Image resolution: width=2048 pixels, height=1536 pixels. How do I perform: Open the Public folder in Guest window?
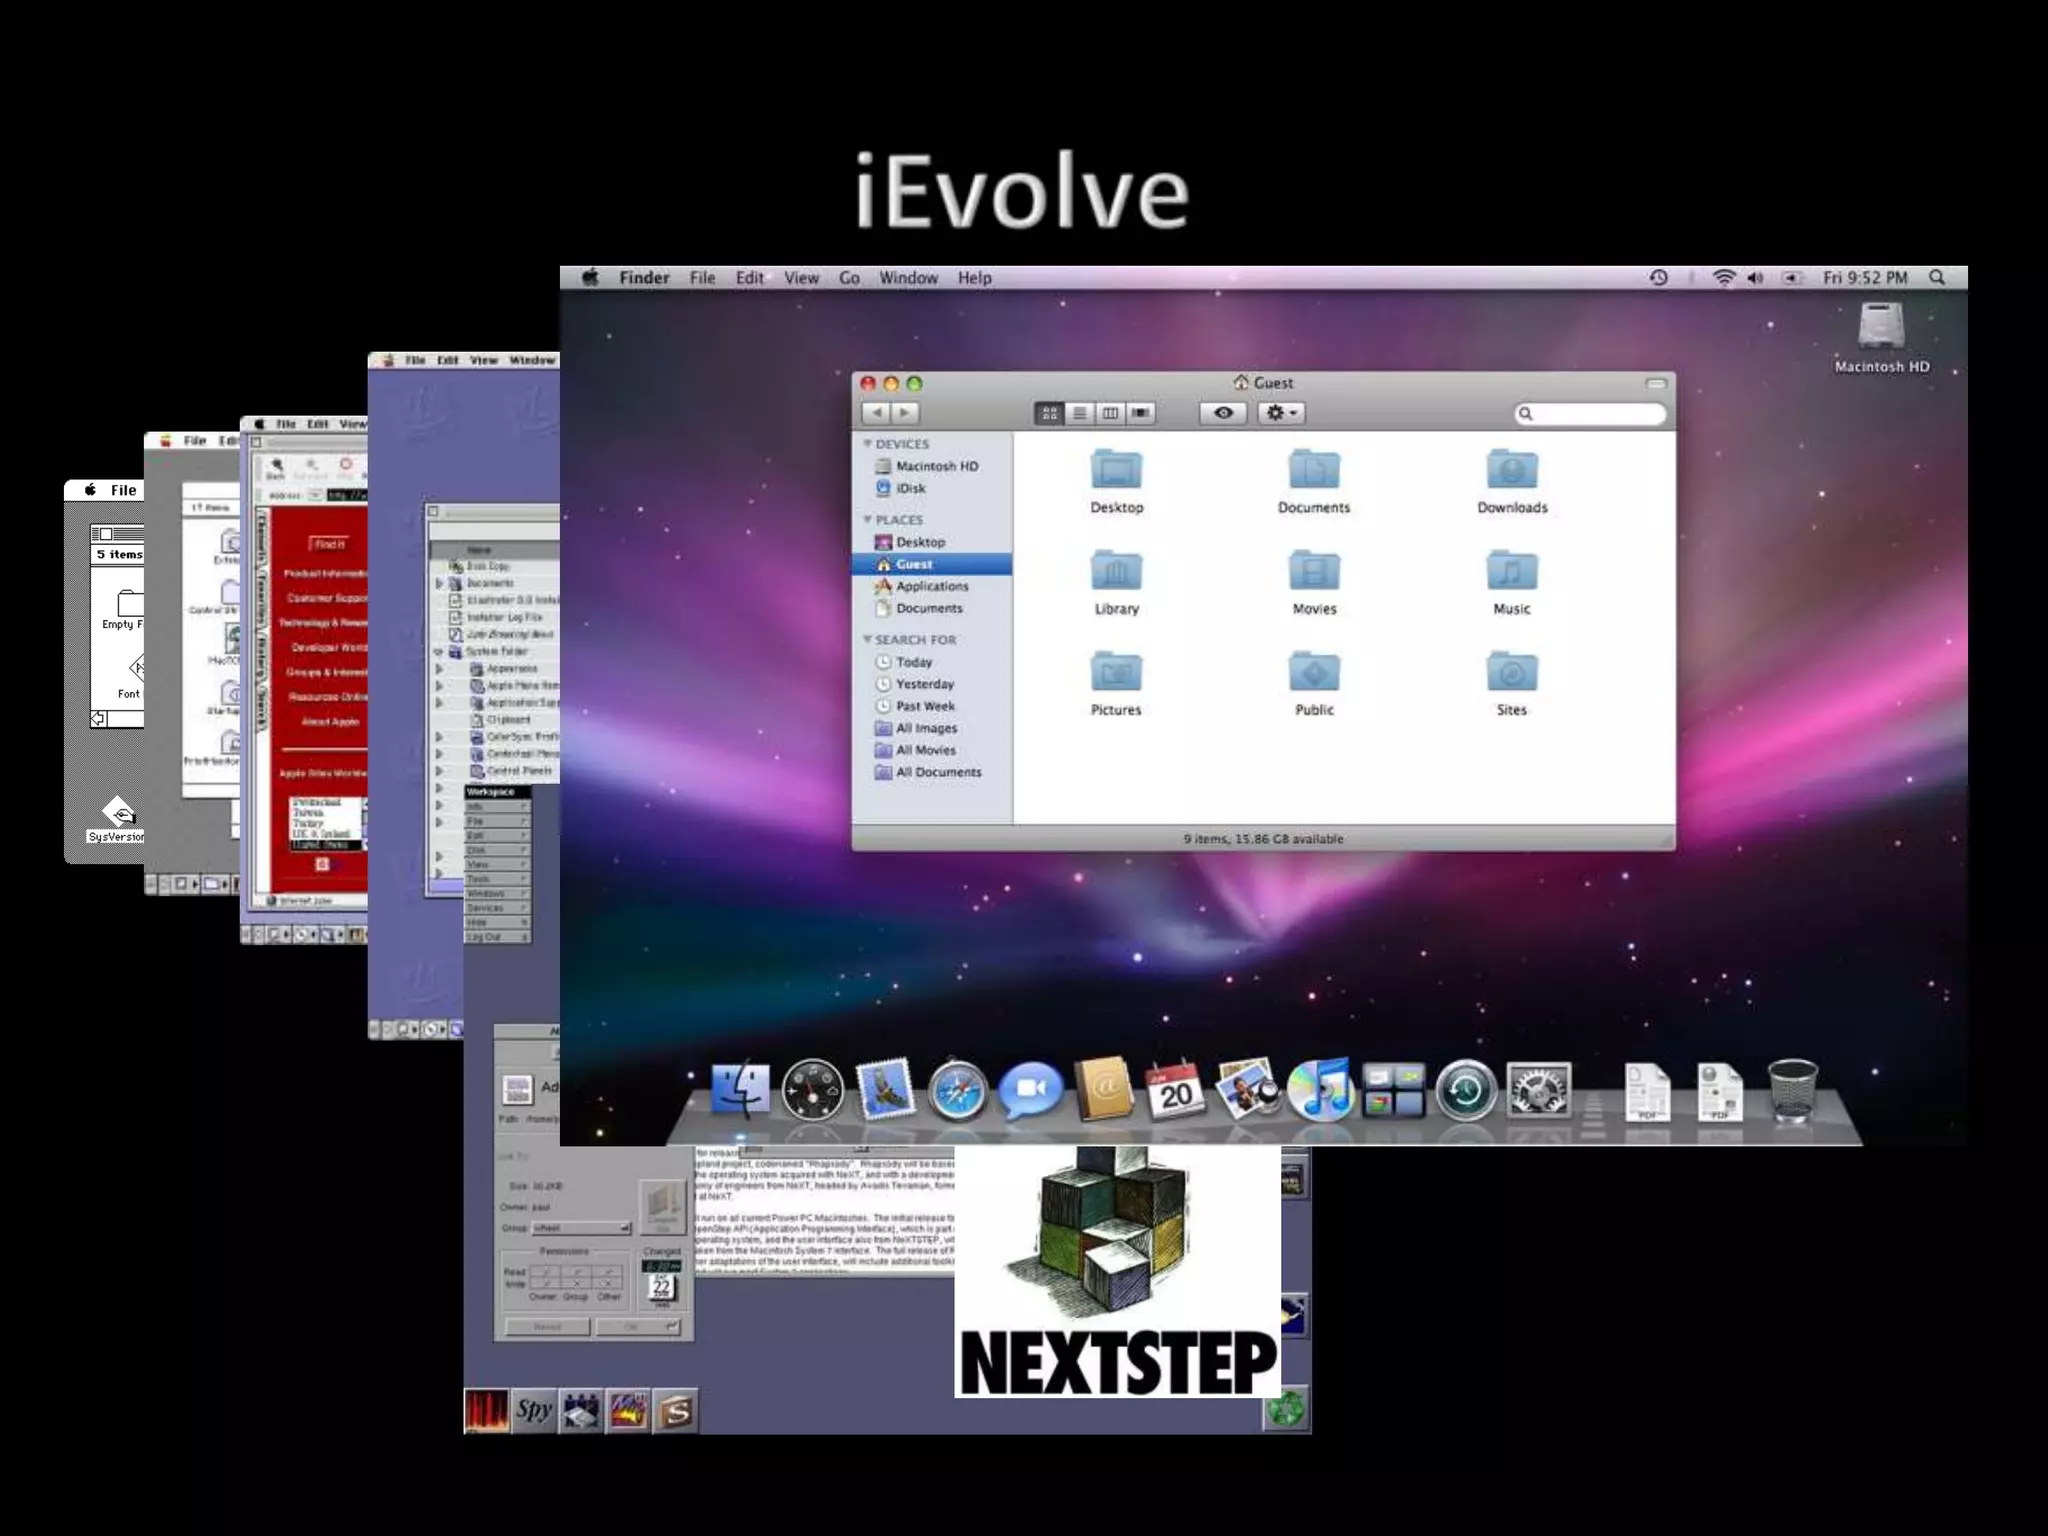(1314, 672)
